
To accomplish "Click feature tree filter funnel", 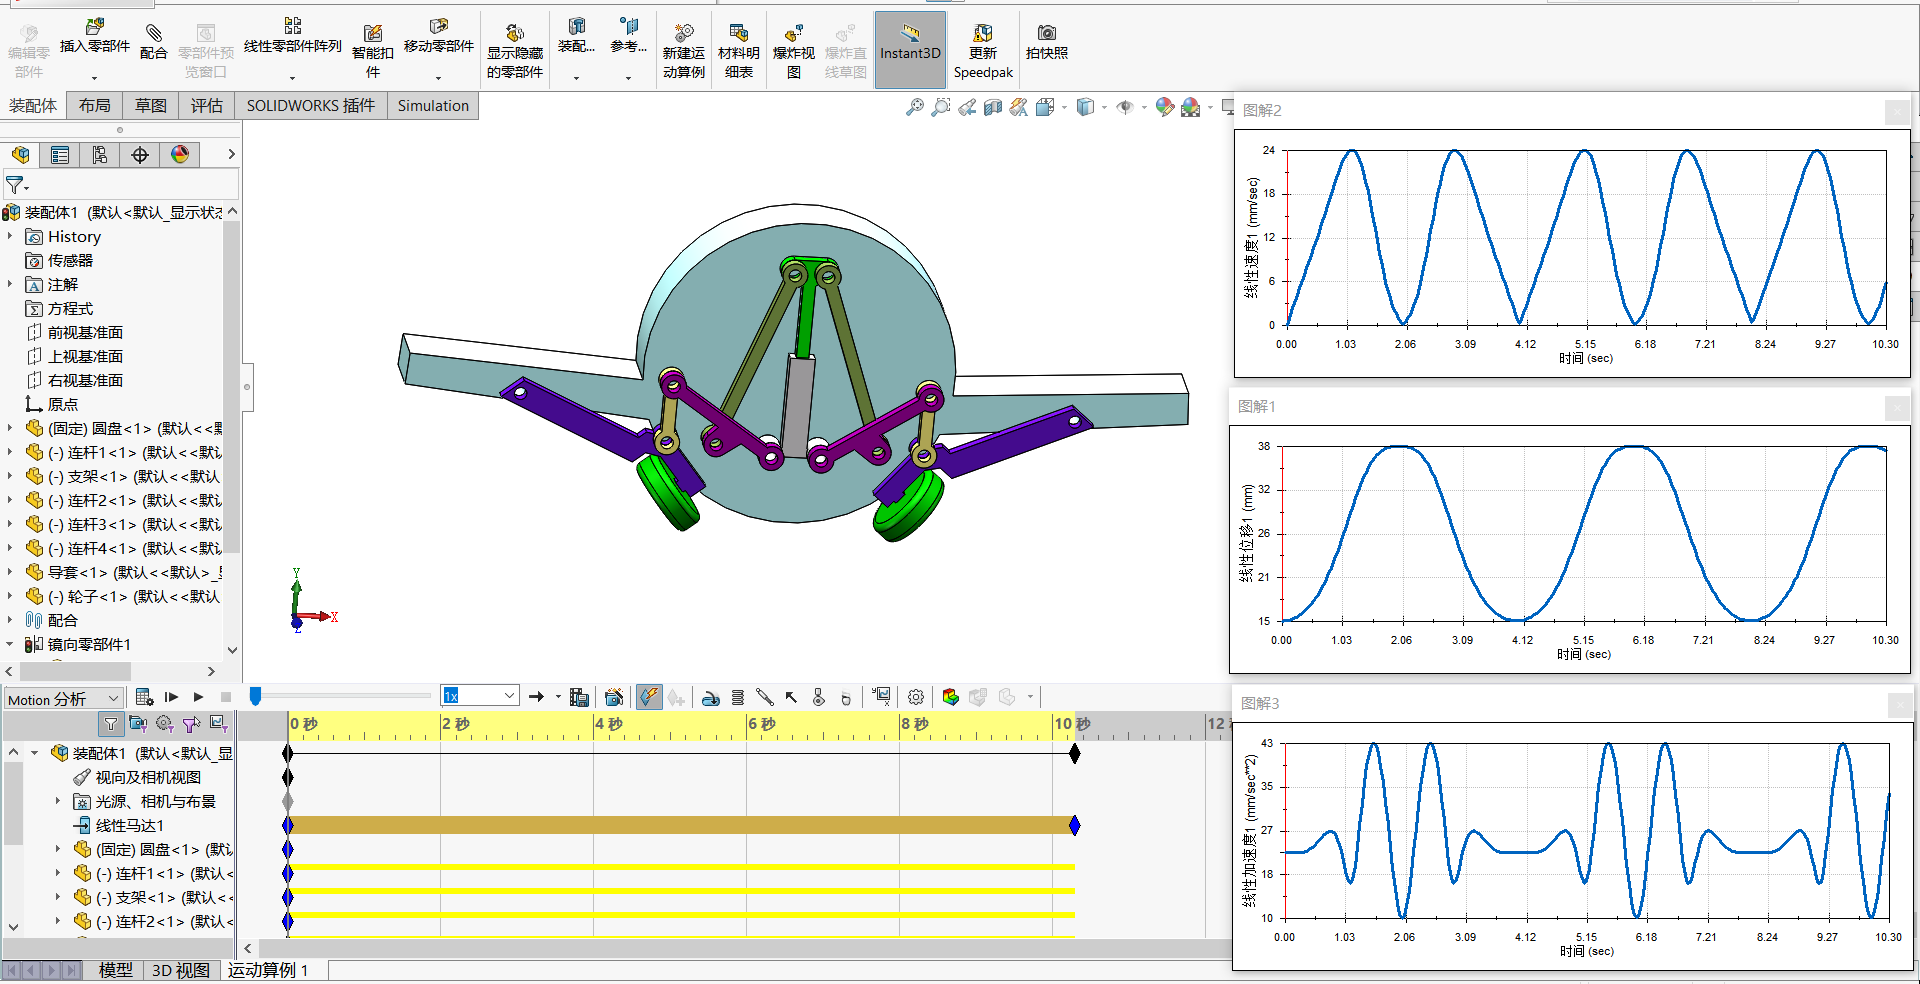I will pyautogui.click(x=15, y=185).
